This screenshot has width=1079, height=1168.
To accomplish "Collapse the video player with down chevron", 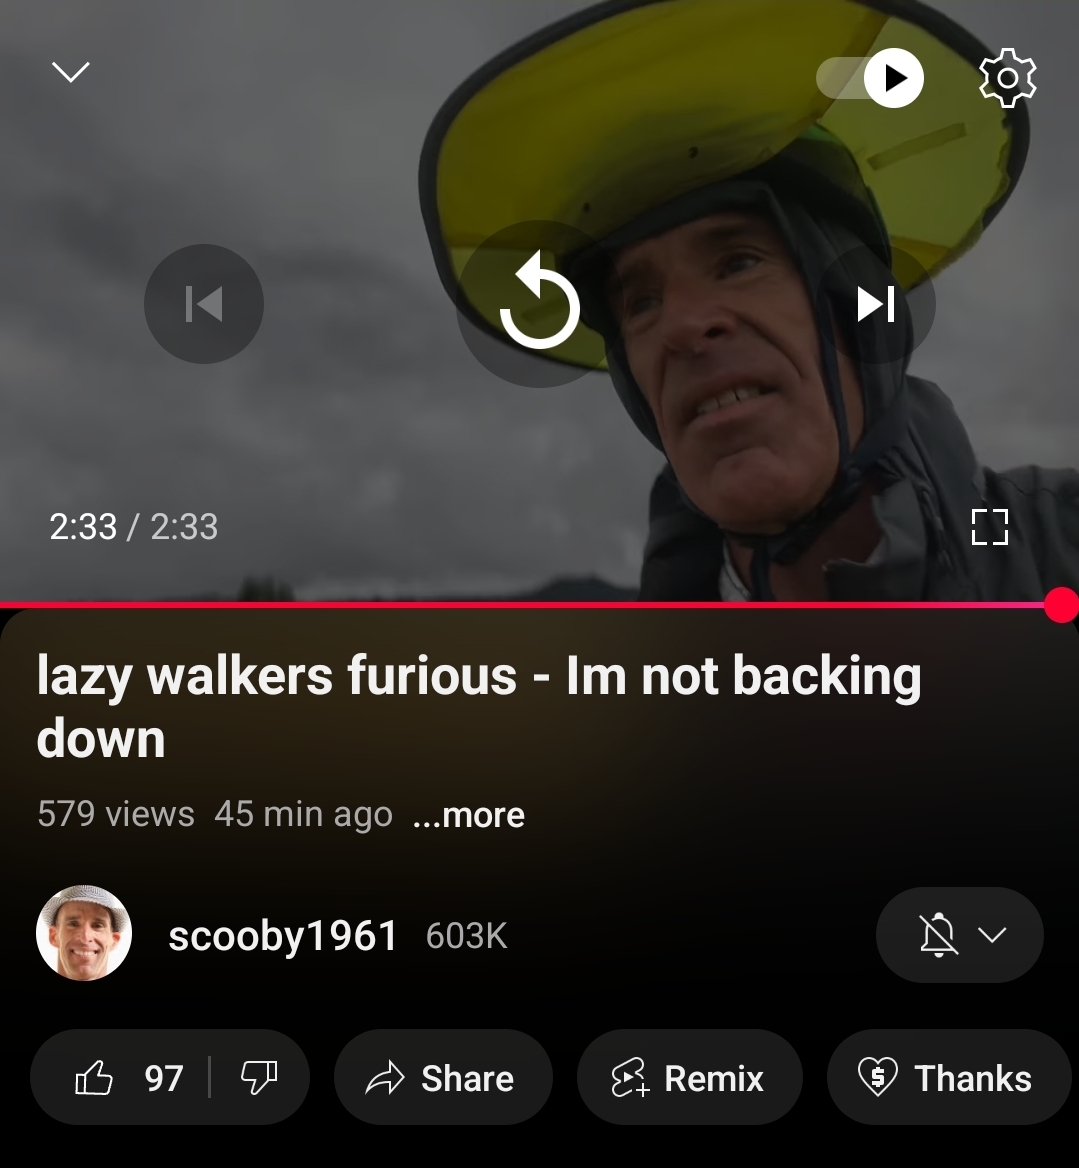I will (71, 72).
